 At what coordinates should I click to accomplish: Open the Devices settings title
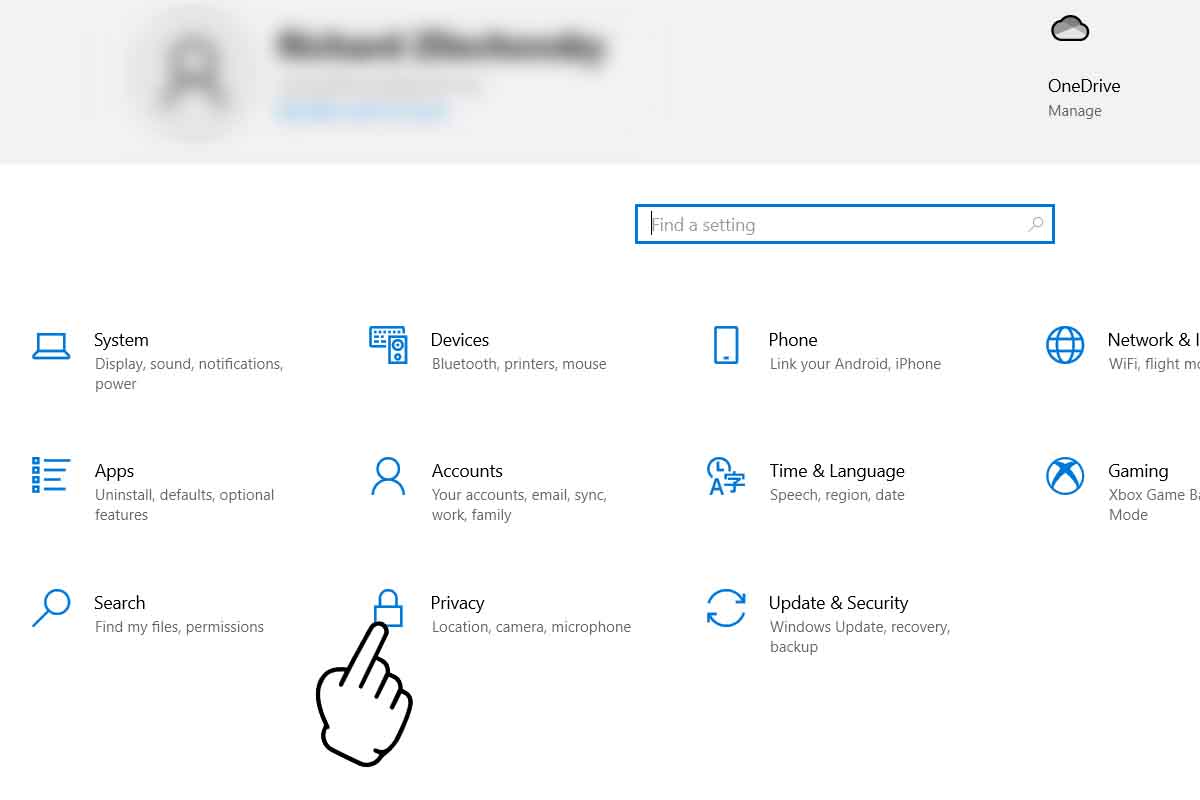click(460, 340)
